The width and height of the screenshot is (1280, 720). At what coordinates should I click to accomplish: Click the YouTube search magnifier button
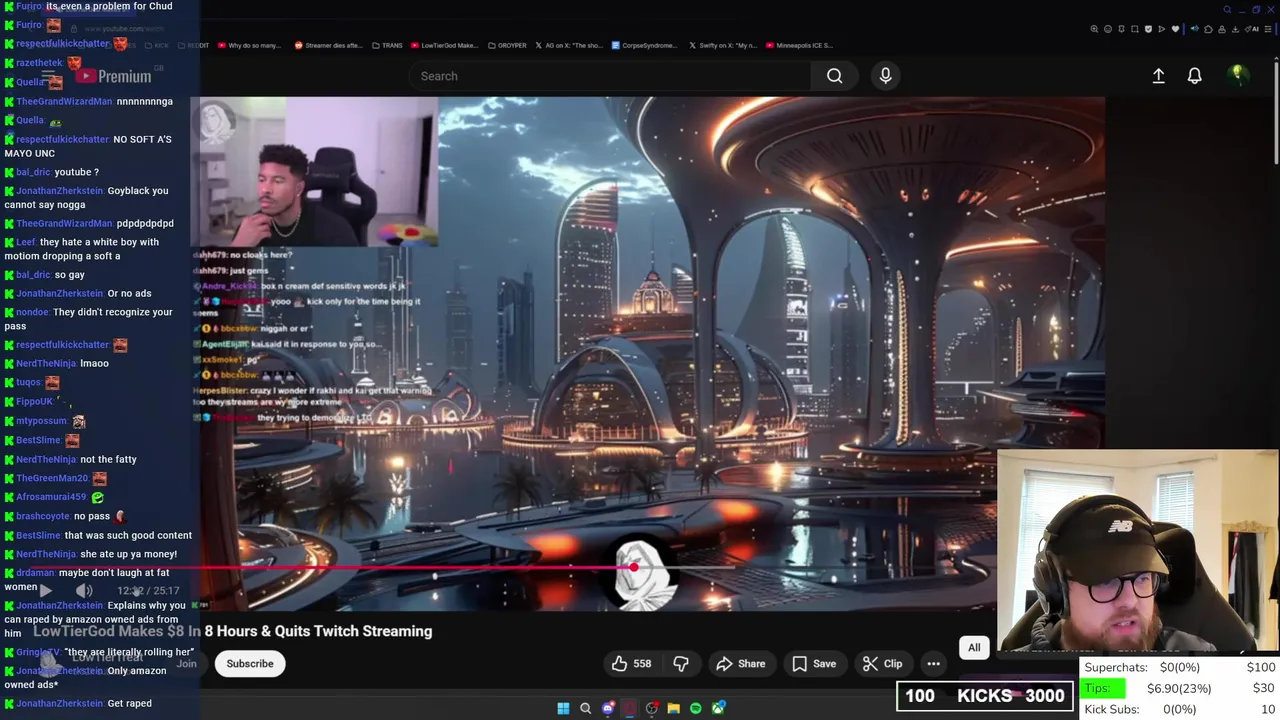coord(834,76)
